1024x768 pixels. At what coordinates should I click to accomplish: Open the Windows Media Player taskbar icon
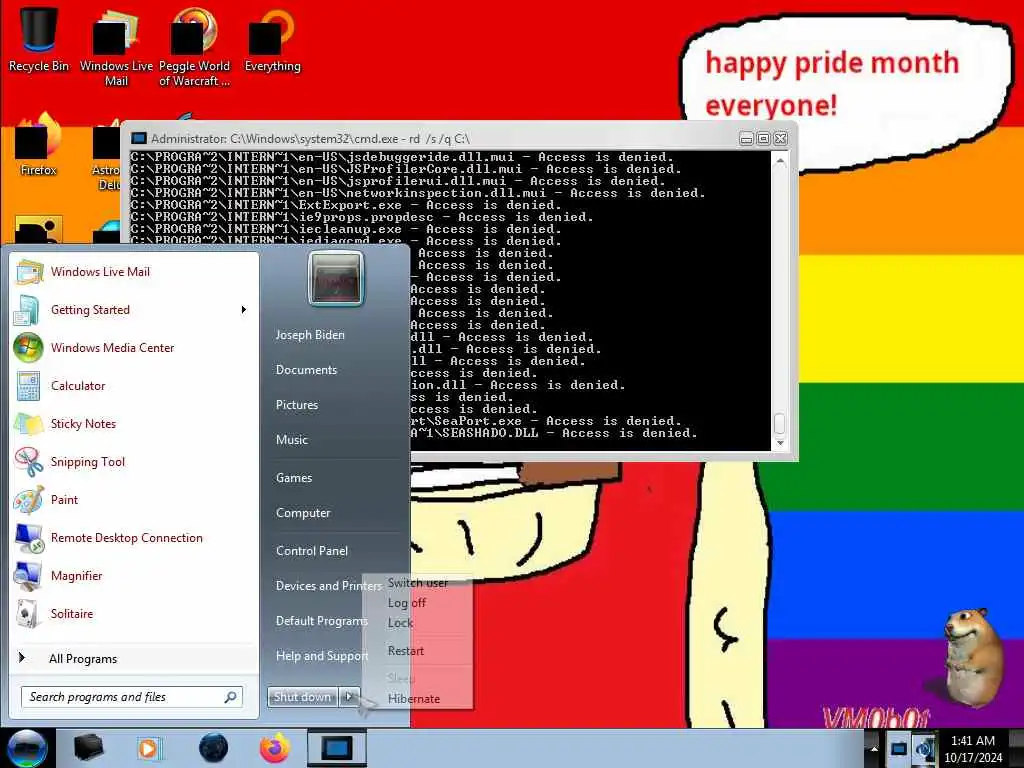149,748
